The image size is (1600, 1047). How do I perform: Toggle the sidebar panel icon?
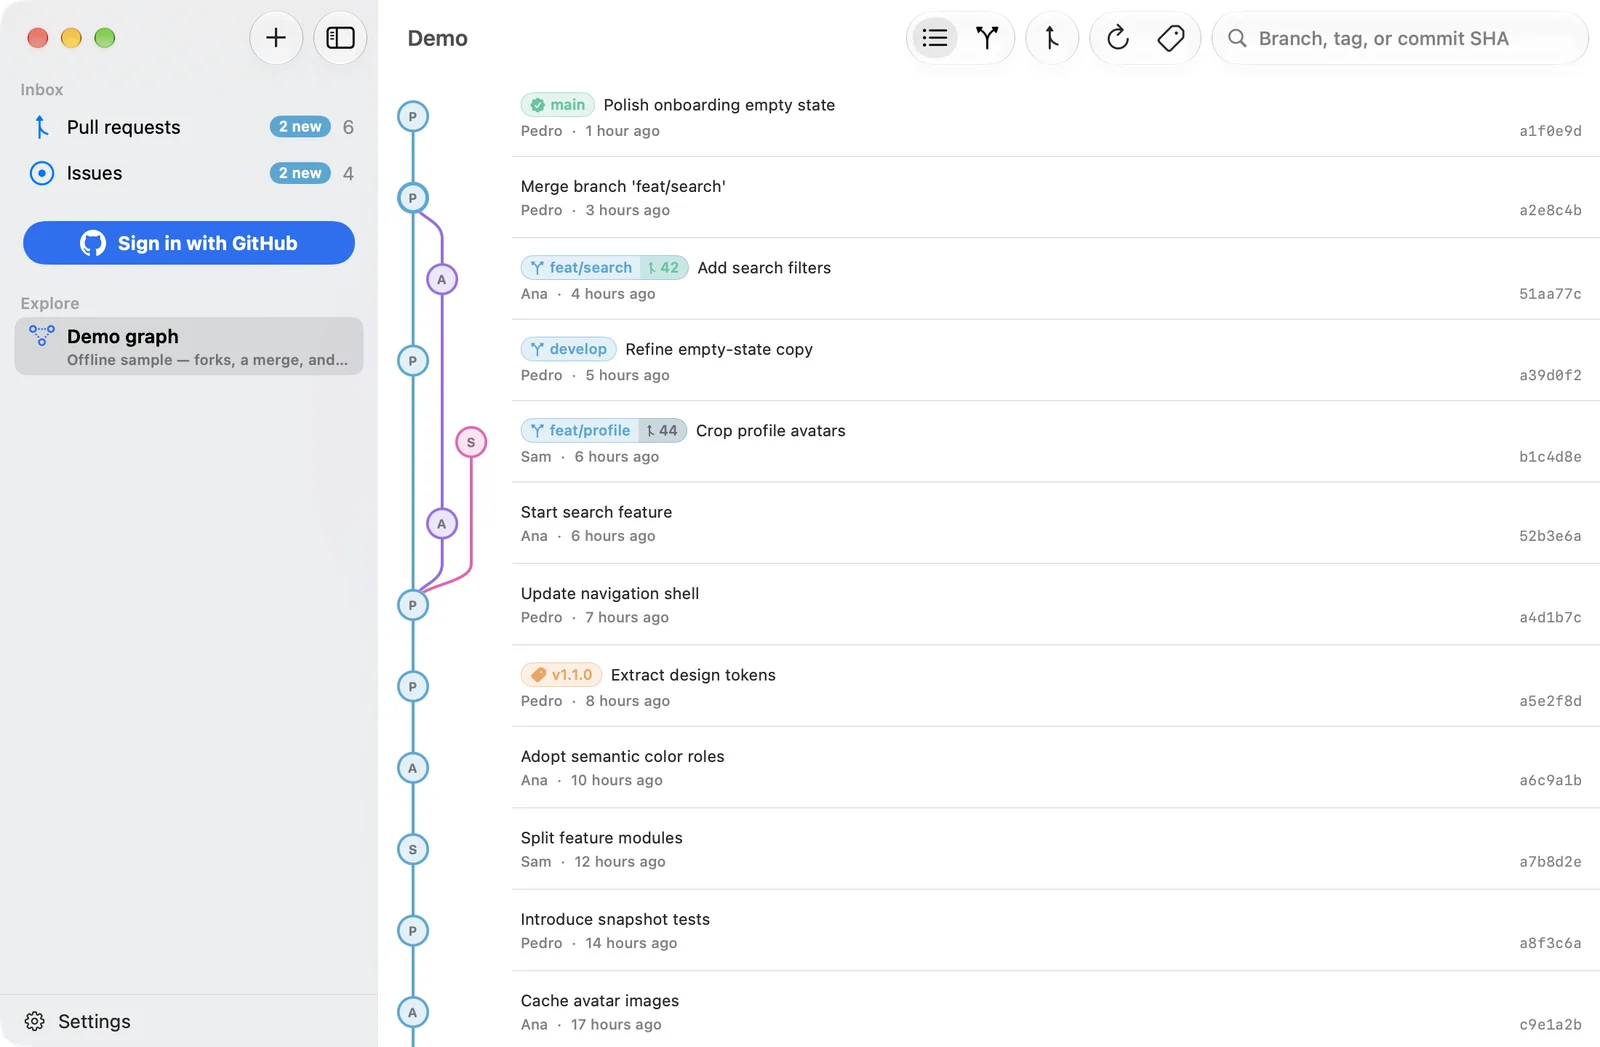pos(340,38)
